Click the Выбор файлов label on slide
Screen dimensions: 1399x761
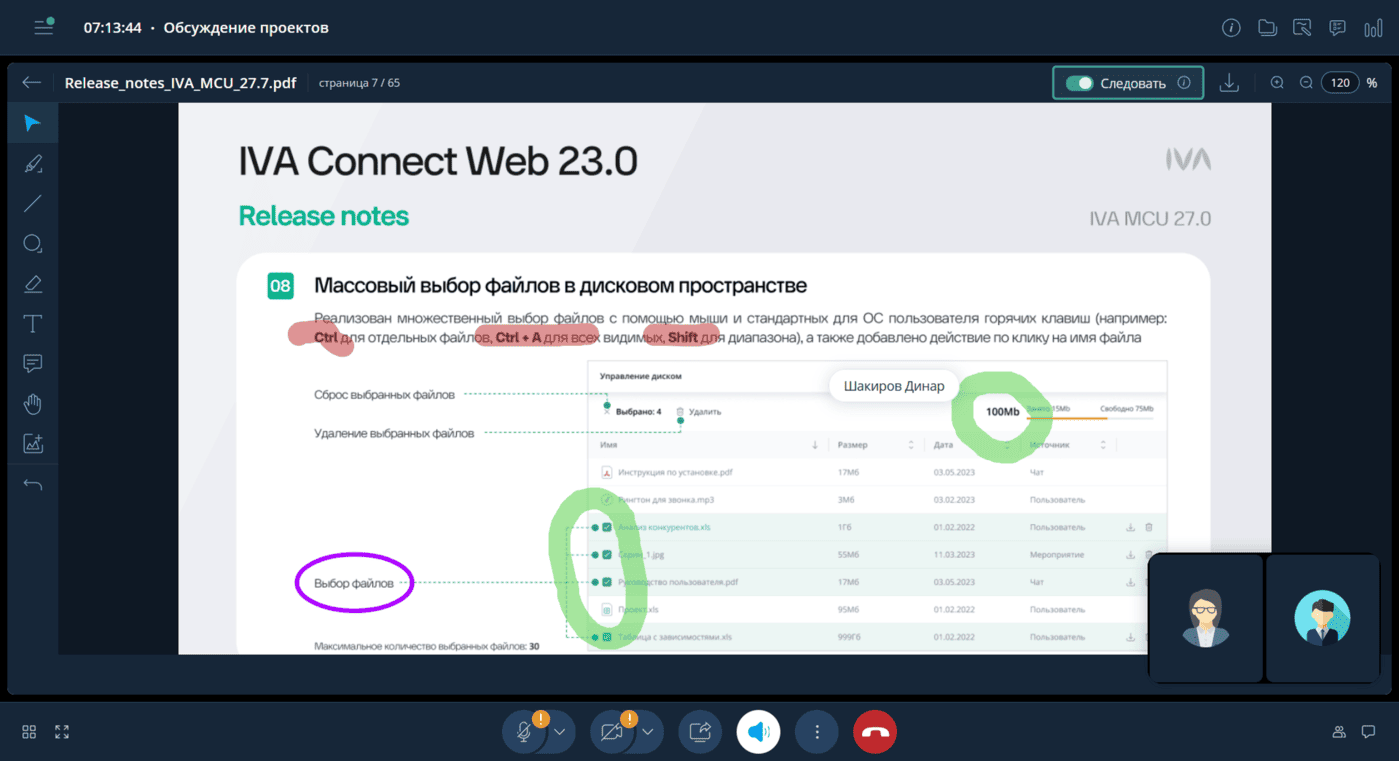pos(353,582)
